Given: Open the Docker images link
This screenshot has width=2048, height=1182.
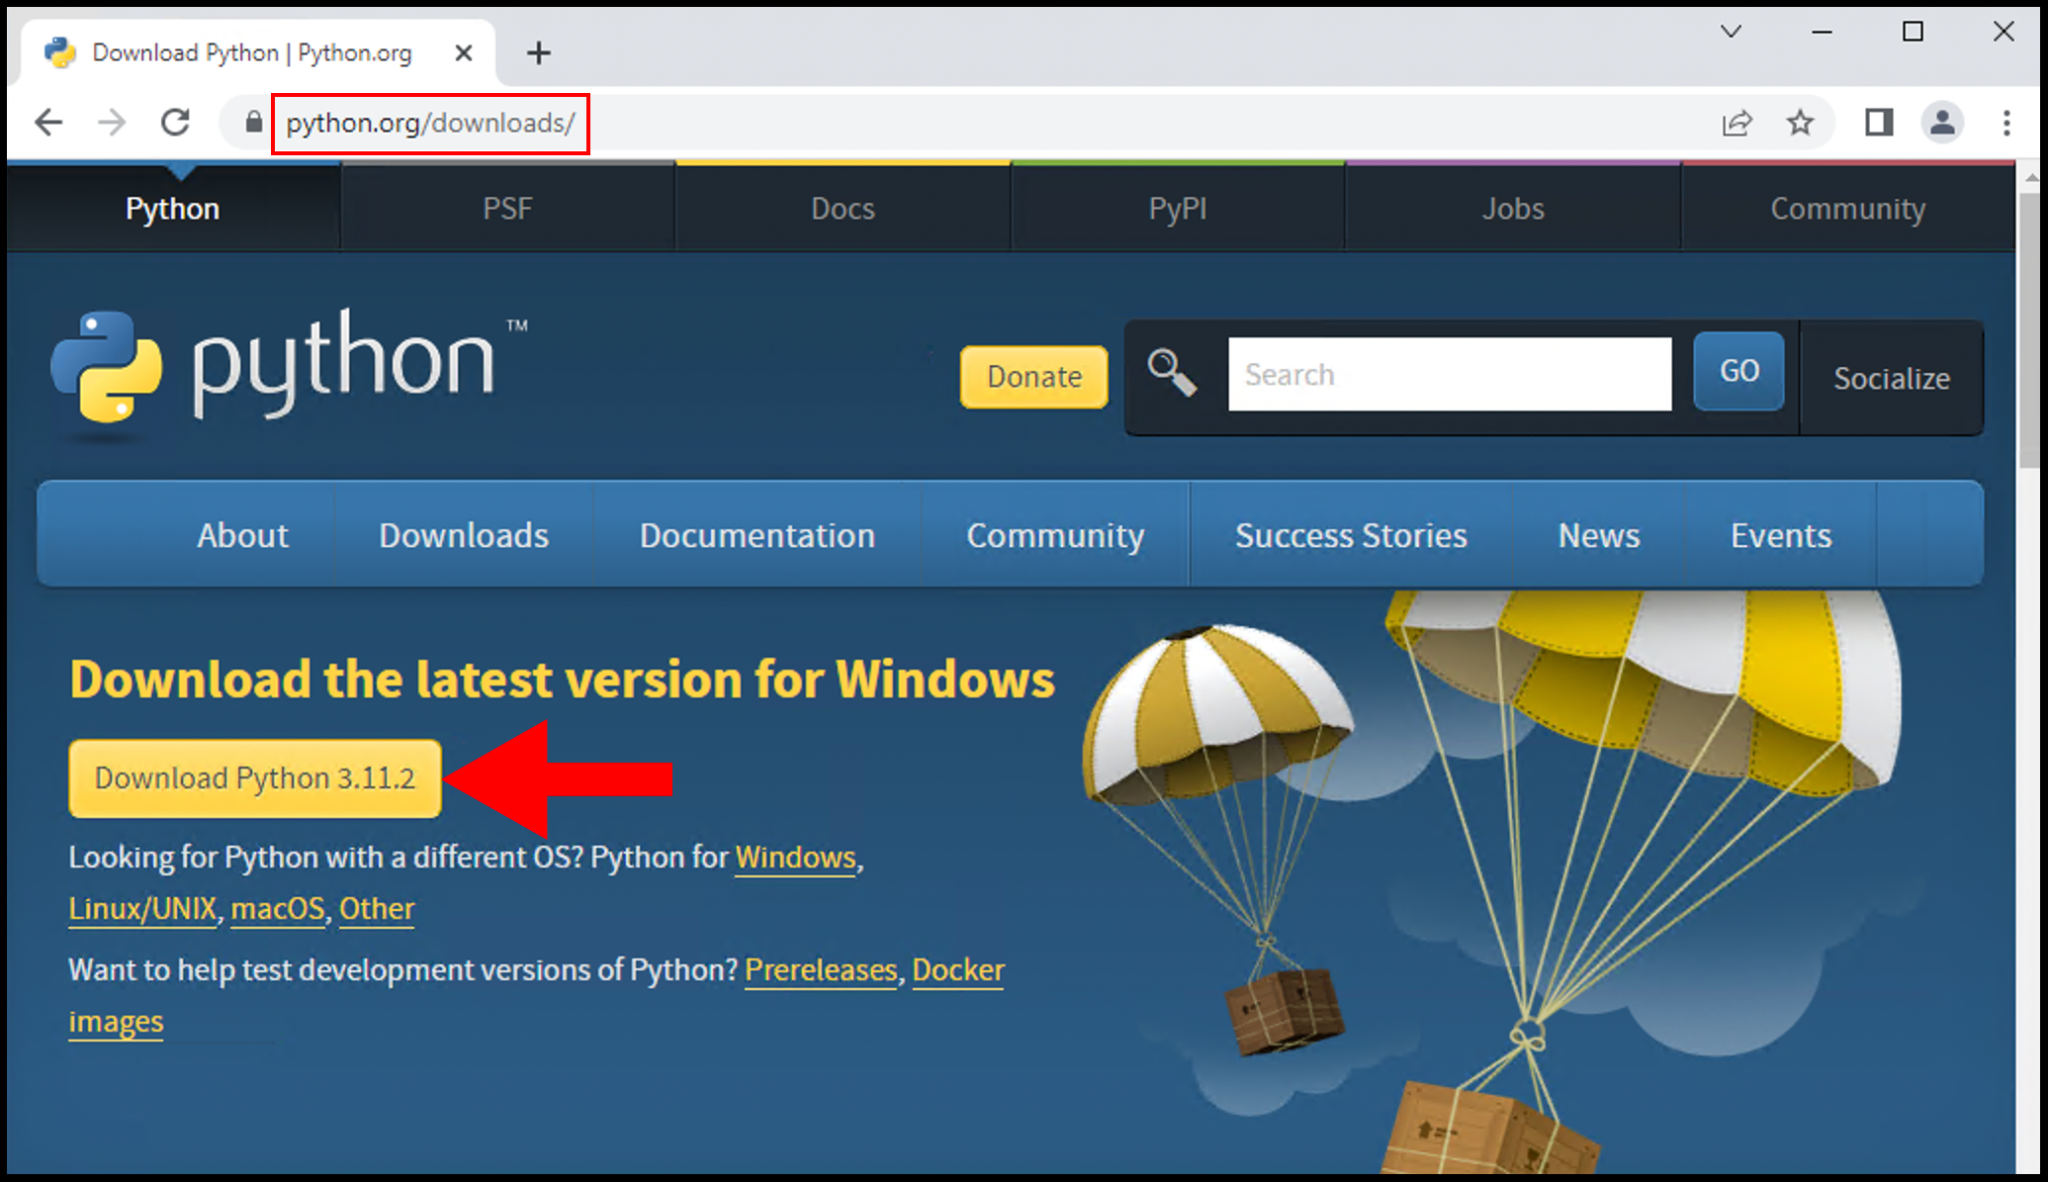Looking at the screenshot, I should (958, 969).
